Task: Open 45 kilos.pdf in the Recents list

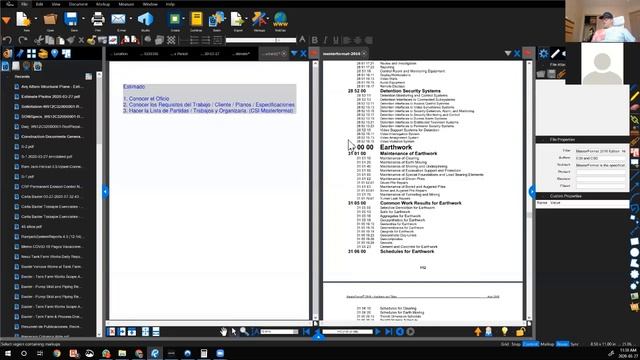Action: (30, 227)
